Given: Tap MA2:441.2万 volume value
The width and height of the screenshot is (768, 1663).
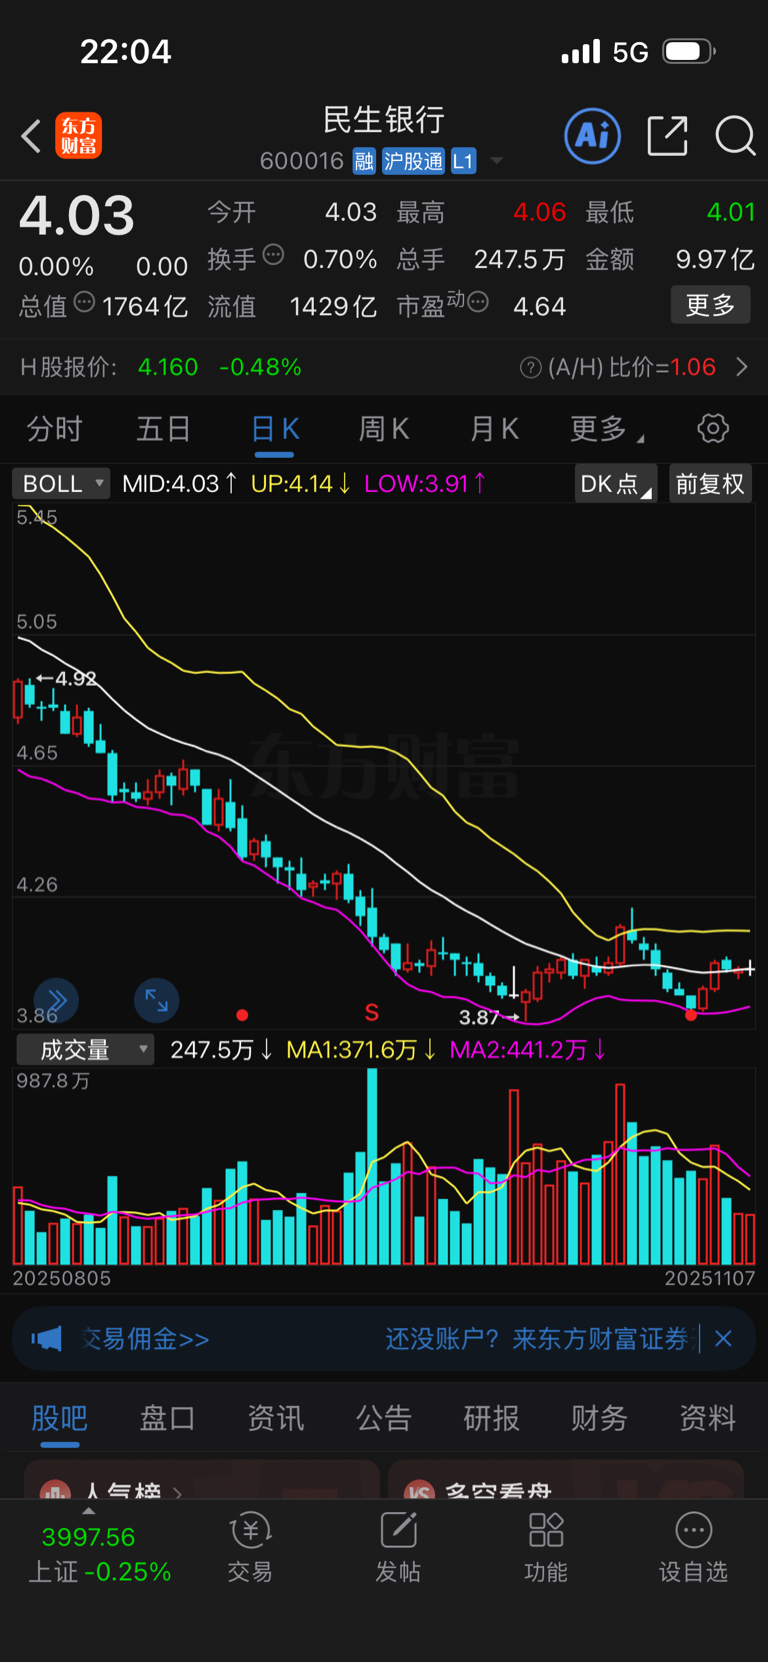Looking at the screenshot, I should tap(528, 1050).
